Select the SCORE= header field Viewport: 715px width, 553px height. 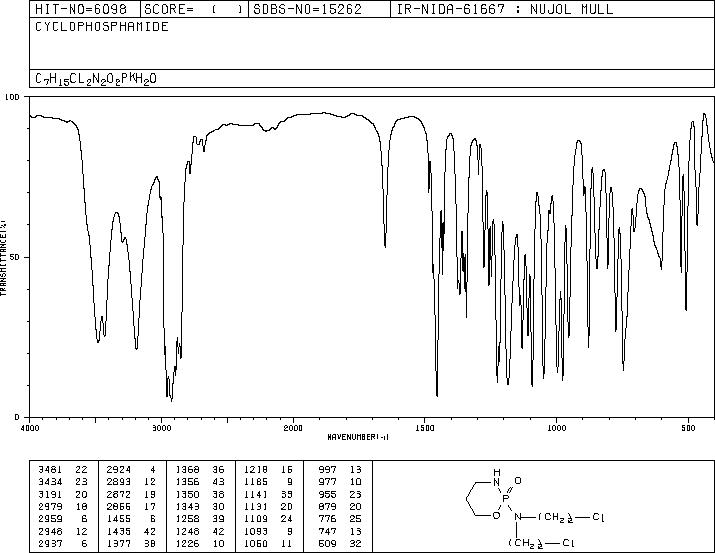195,9
